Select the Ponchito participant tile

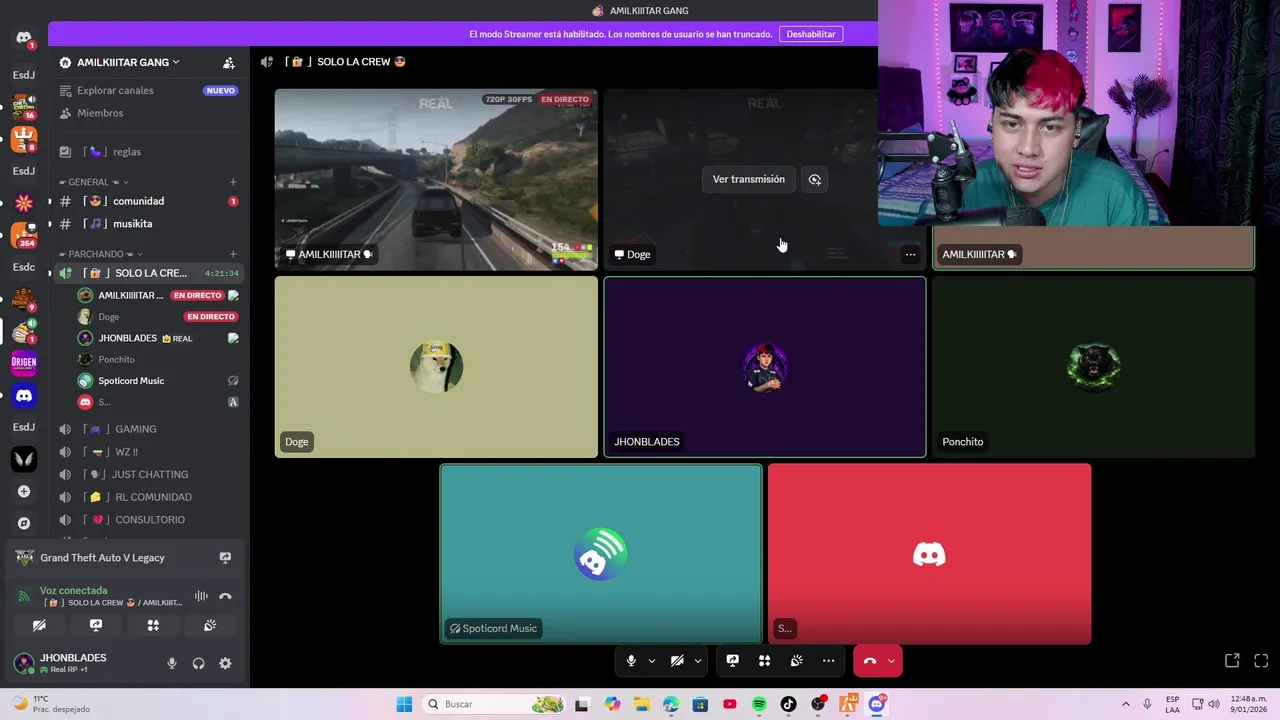(x=1093, y=367)
